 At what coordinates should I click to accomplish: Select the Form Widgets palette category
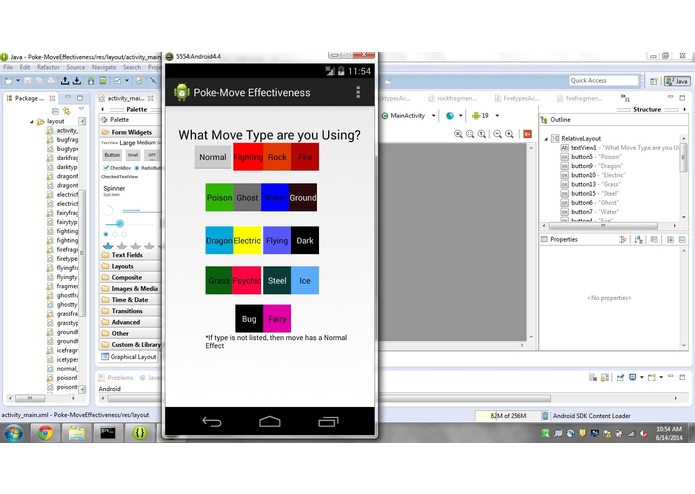click(130, 132)
